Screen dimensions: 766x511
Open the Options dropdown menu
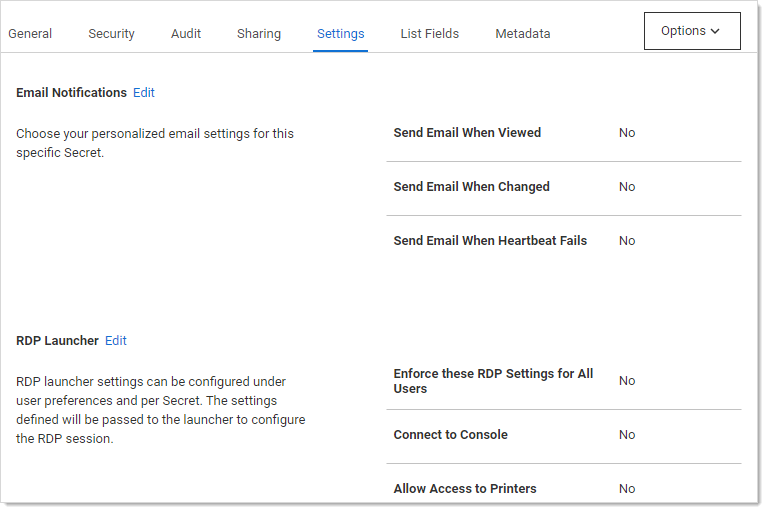691,31
